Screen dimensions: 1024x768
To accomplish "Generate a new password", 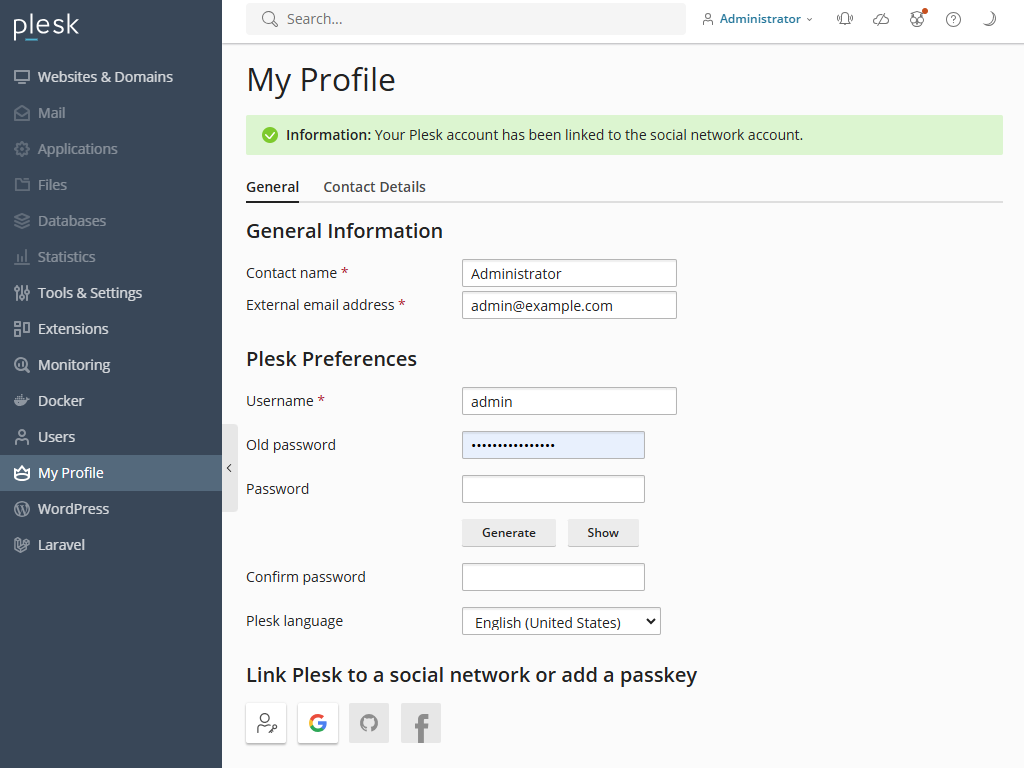I will [509, 532].
